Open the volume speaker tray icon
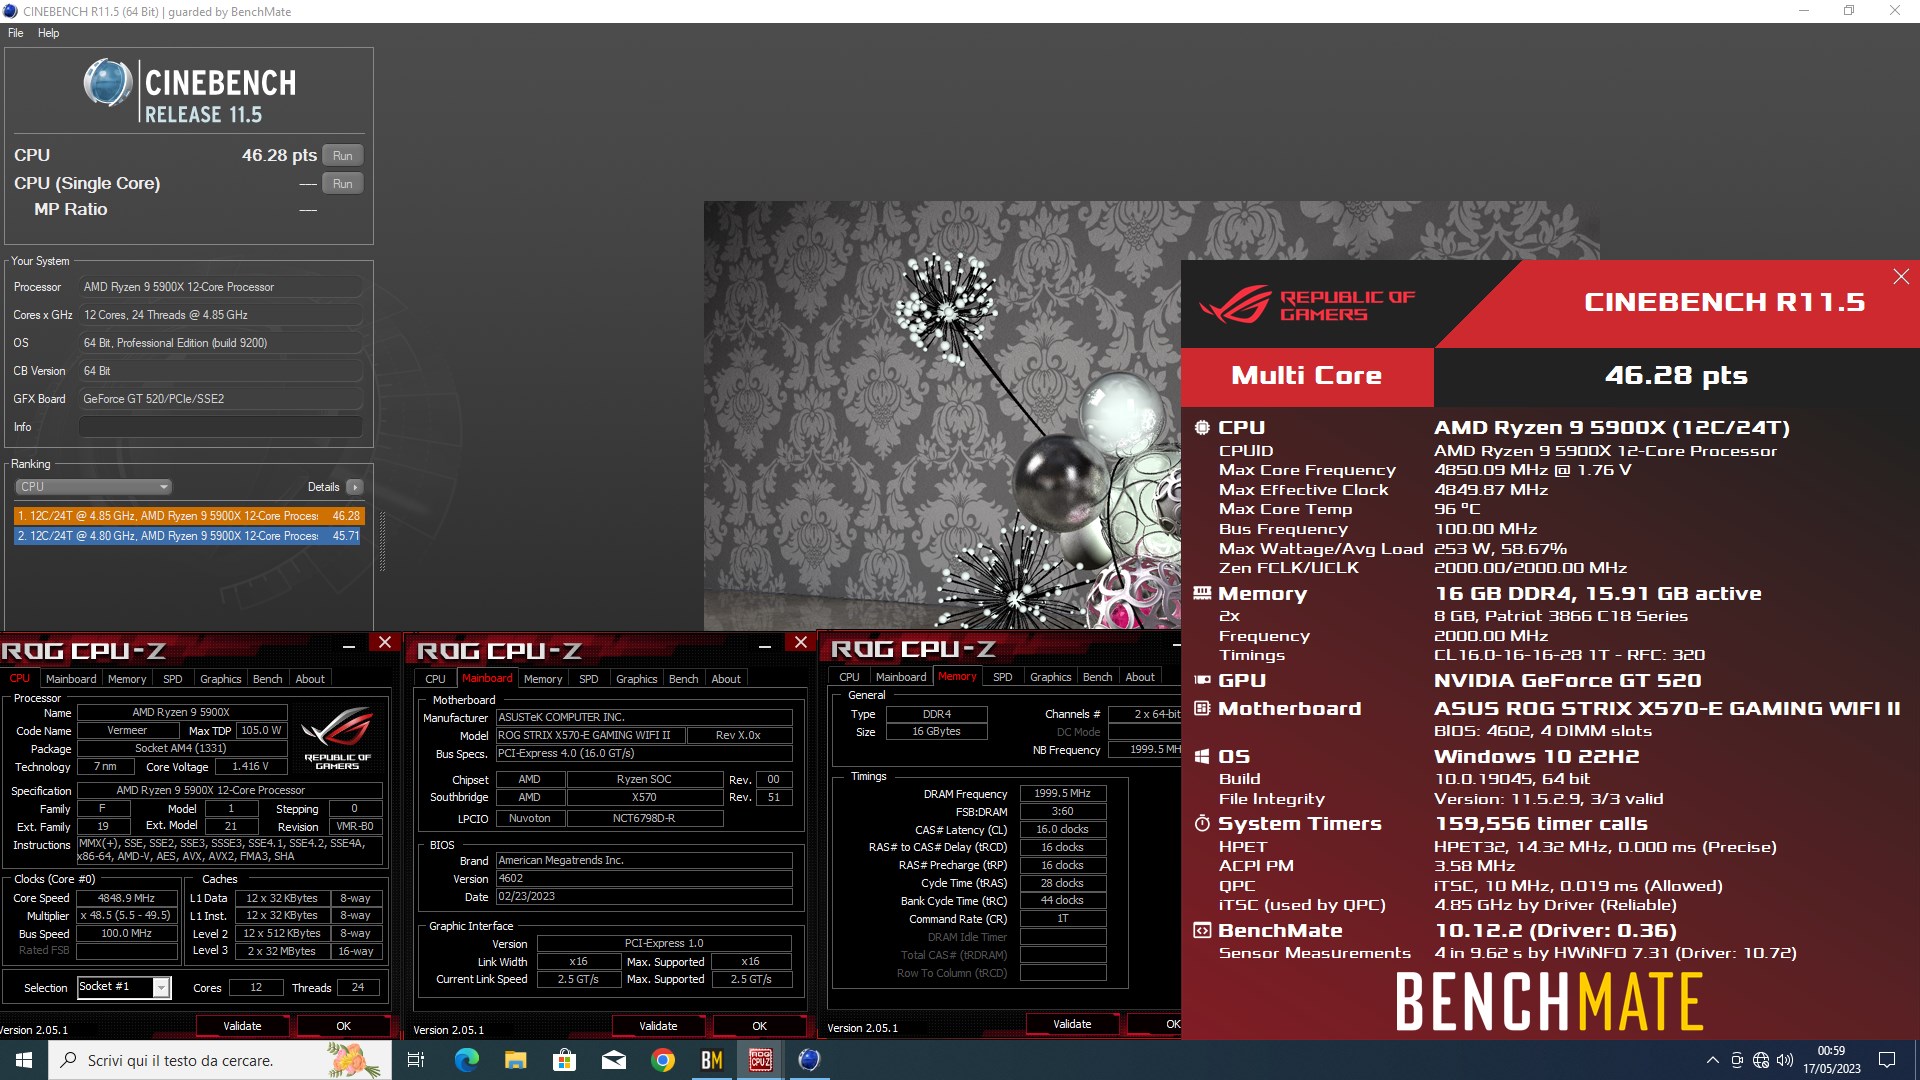Viewport: 1920px width, 1080px height. pyautogui.click(x=1785, y=1060)
